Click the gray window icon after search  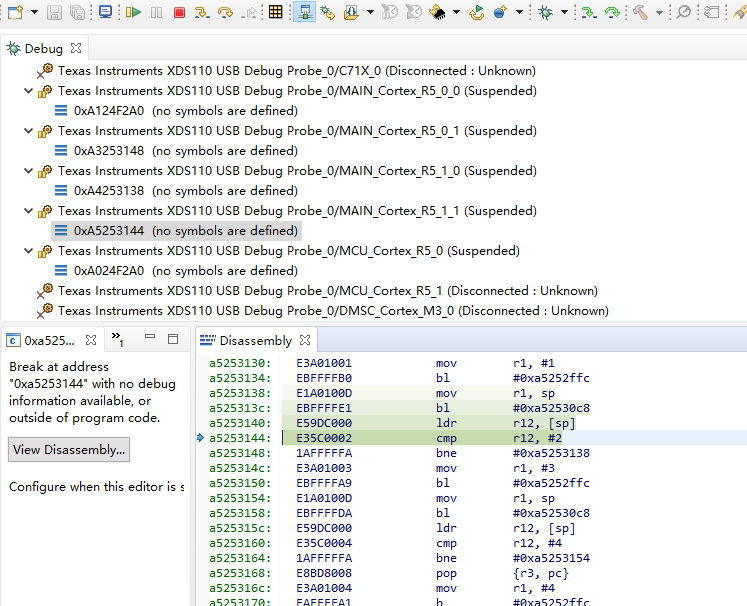[x=711, y=12]
